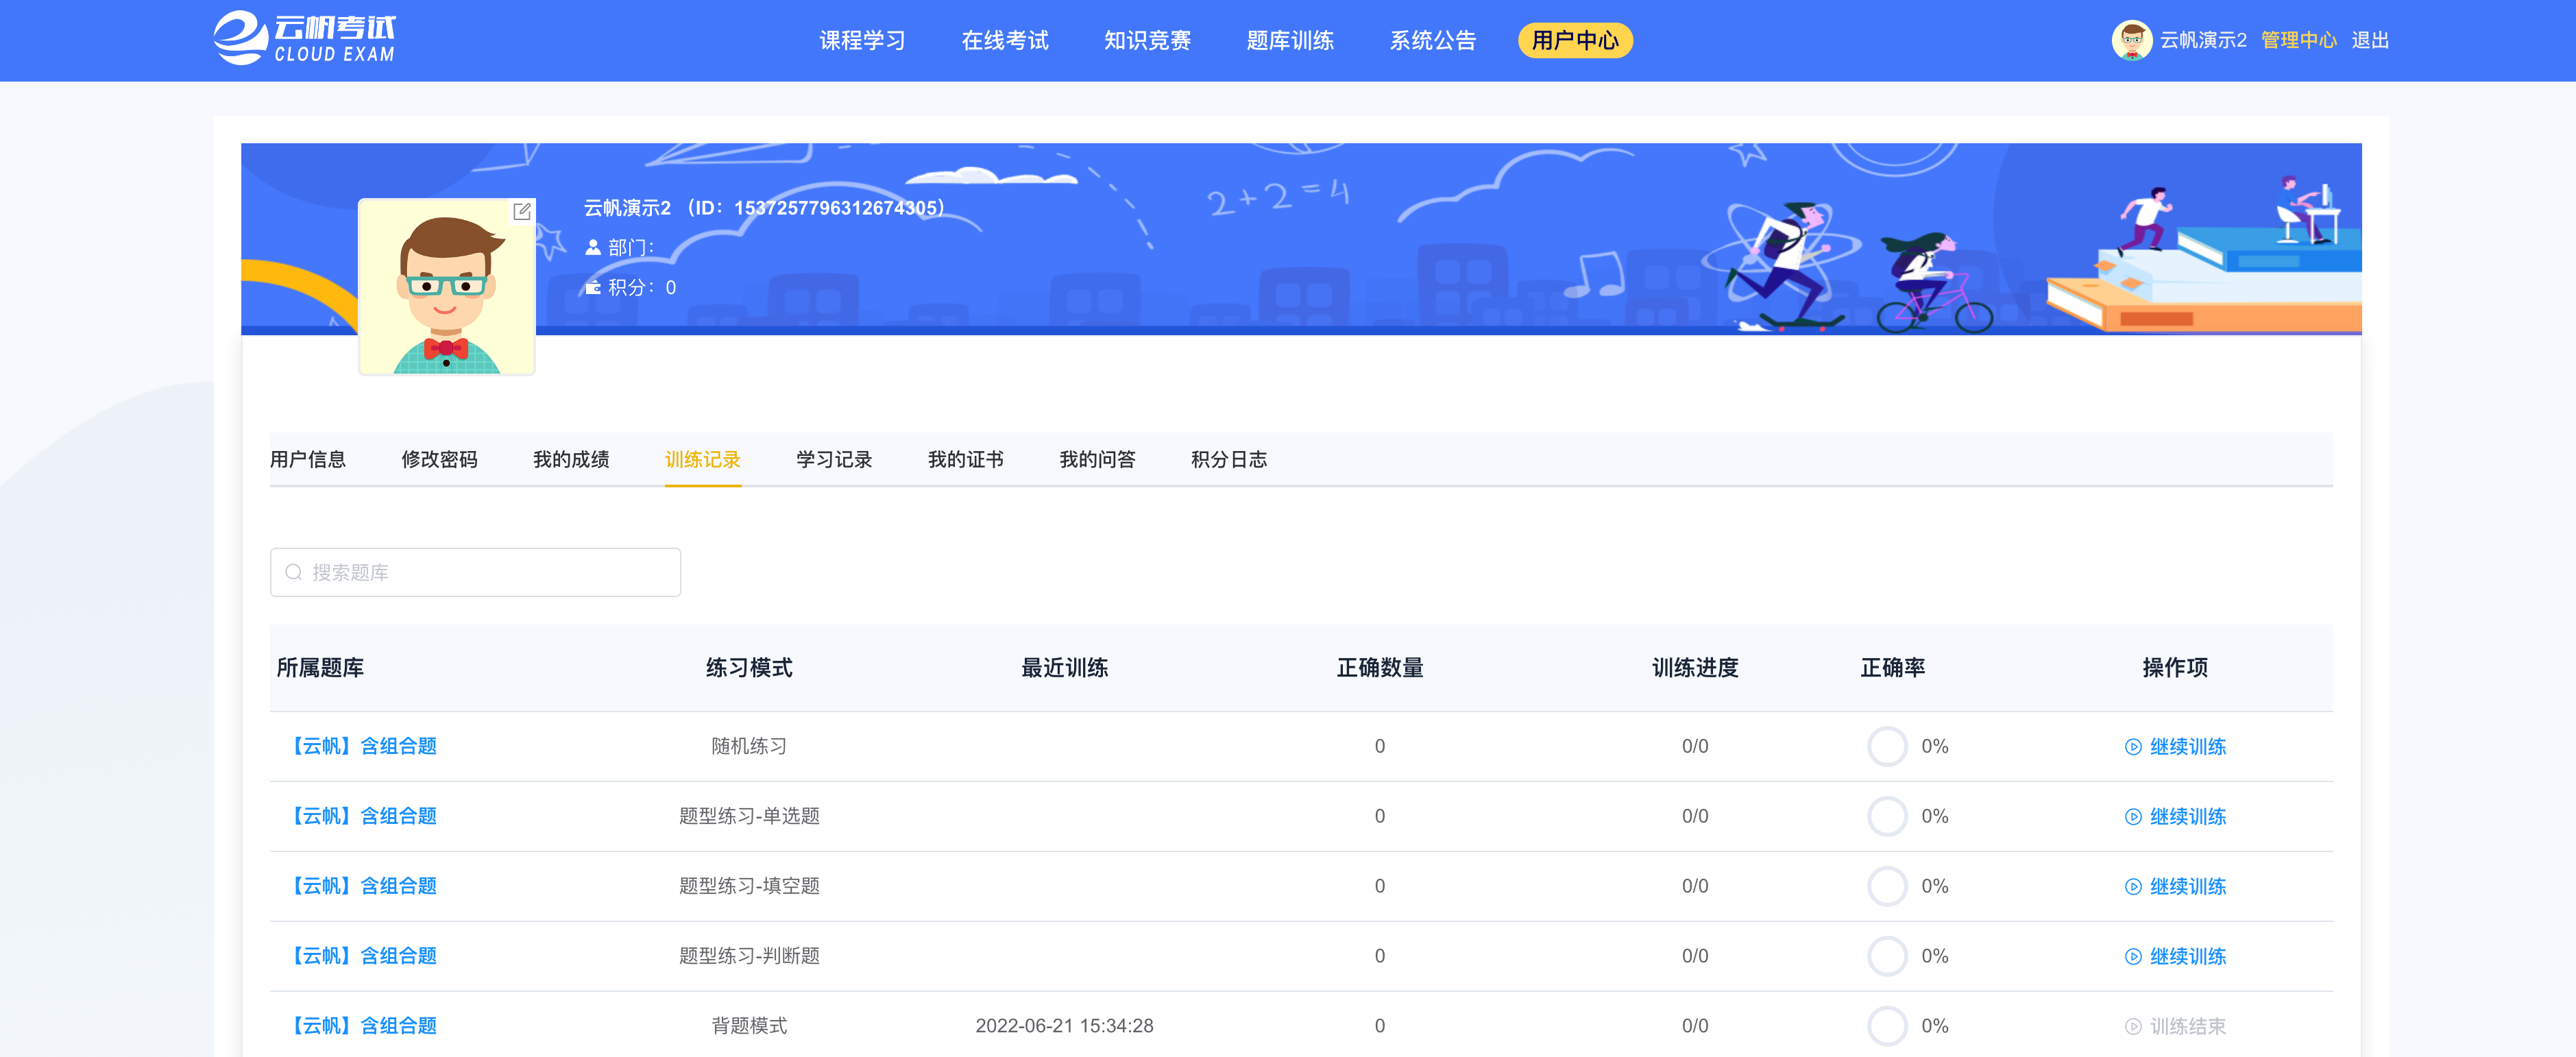Screen dimensions: 2576x1057
Task: Click the 正确率 column header
Action: pos(1892,668)
